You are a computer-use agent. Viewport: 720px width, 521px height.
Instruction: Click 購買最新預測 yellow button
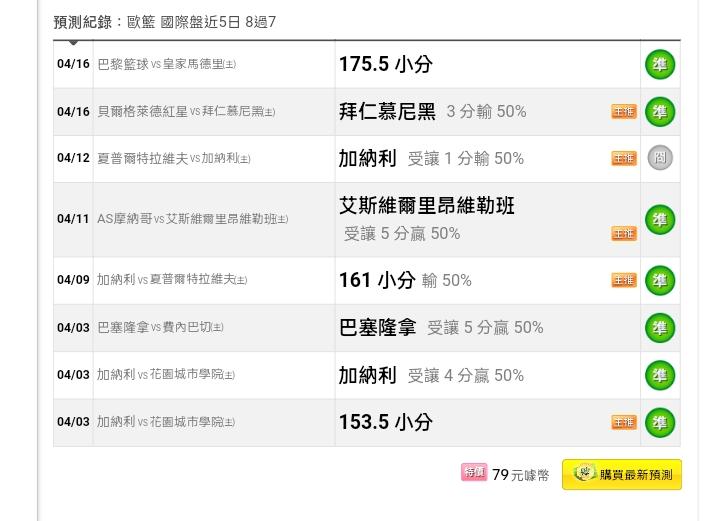click(x=622, y=474)
